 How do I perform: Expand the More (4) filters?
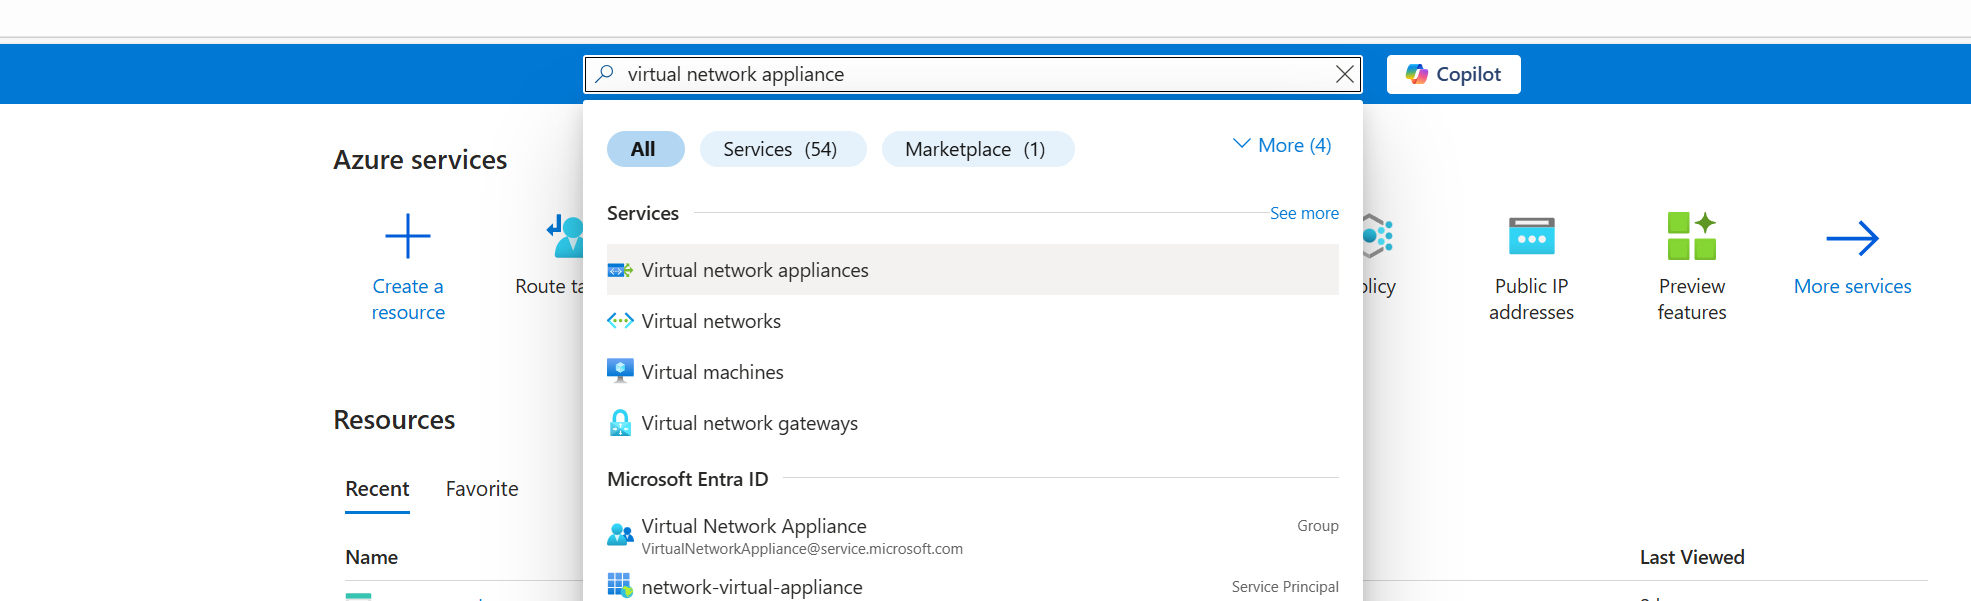(1282, 145)
